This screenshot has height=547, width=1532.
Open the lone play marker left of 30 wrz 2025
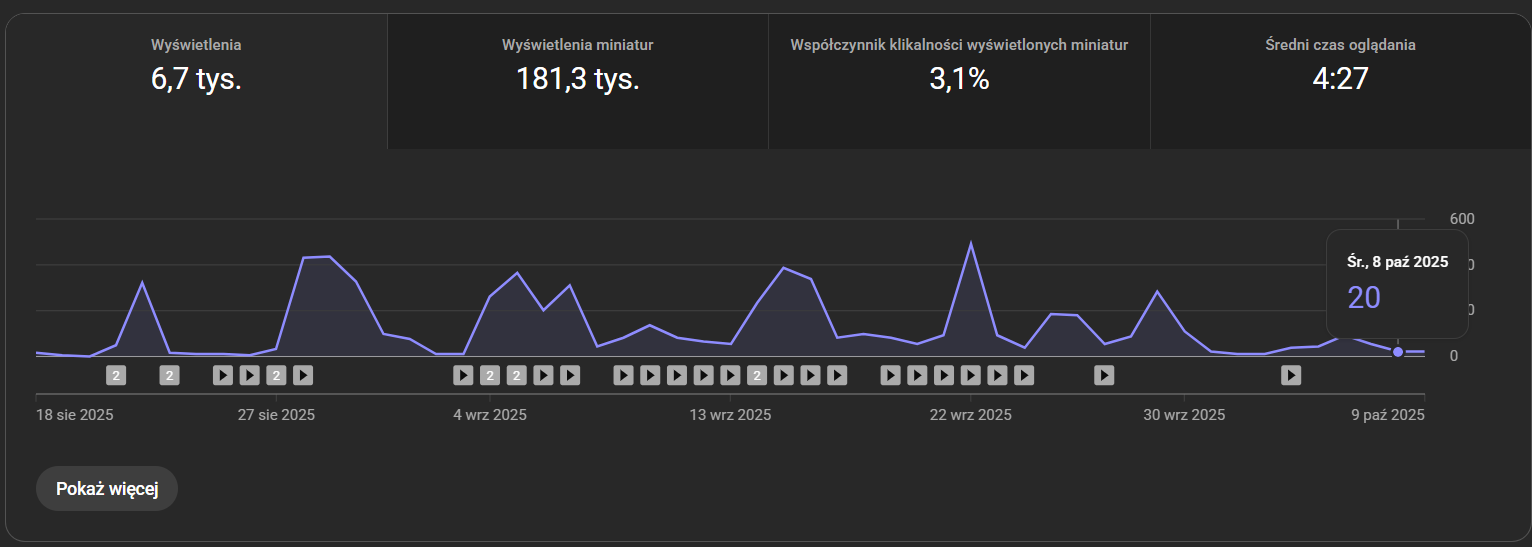tap(1104, 375)
